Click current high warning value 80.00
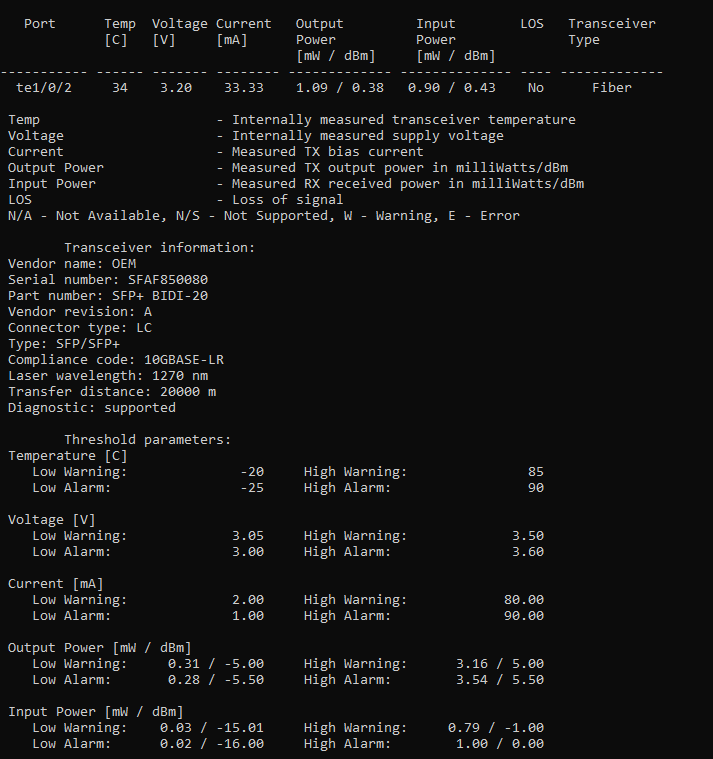This screenshot has width=713, height=759. click(524, 599)
